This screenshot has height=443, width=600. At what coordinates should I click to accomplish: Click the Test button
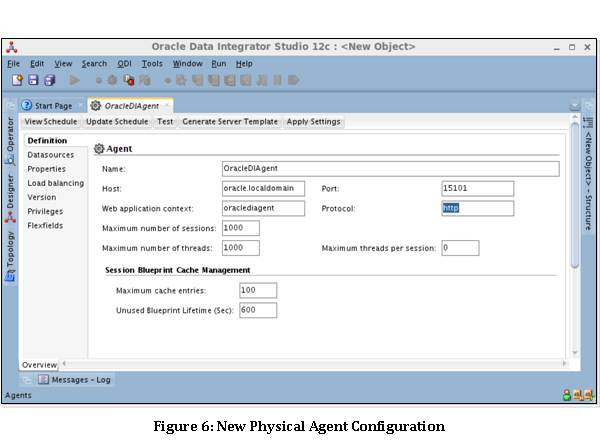pos(165,122)
